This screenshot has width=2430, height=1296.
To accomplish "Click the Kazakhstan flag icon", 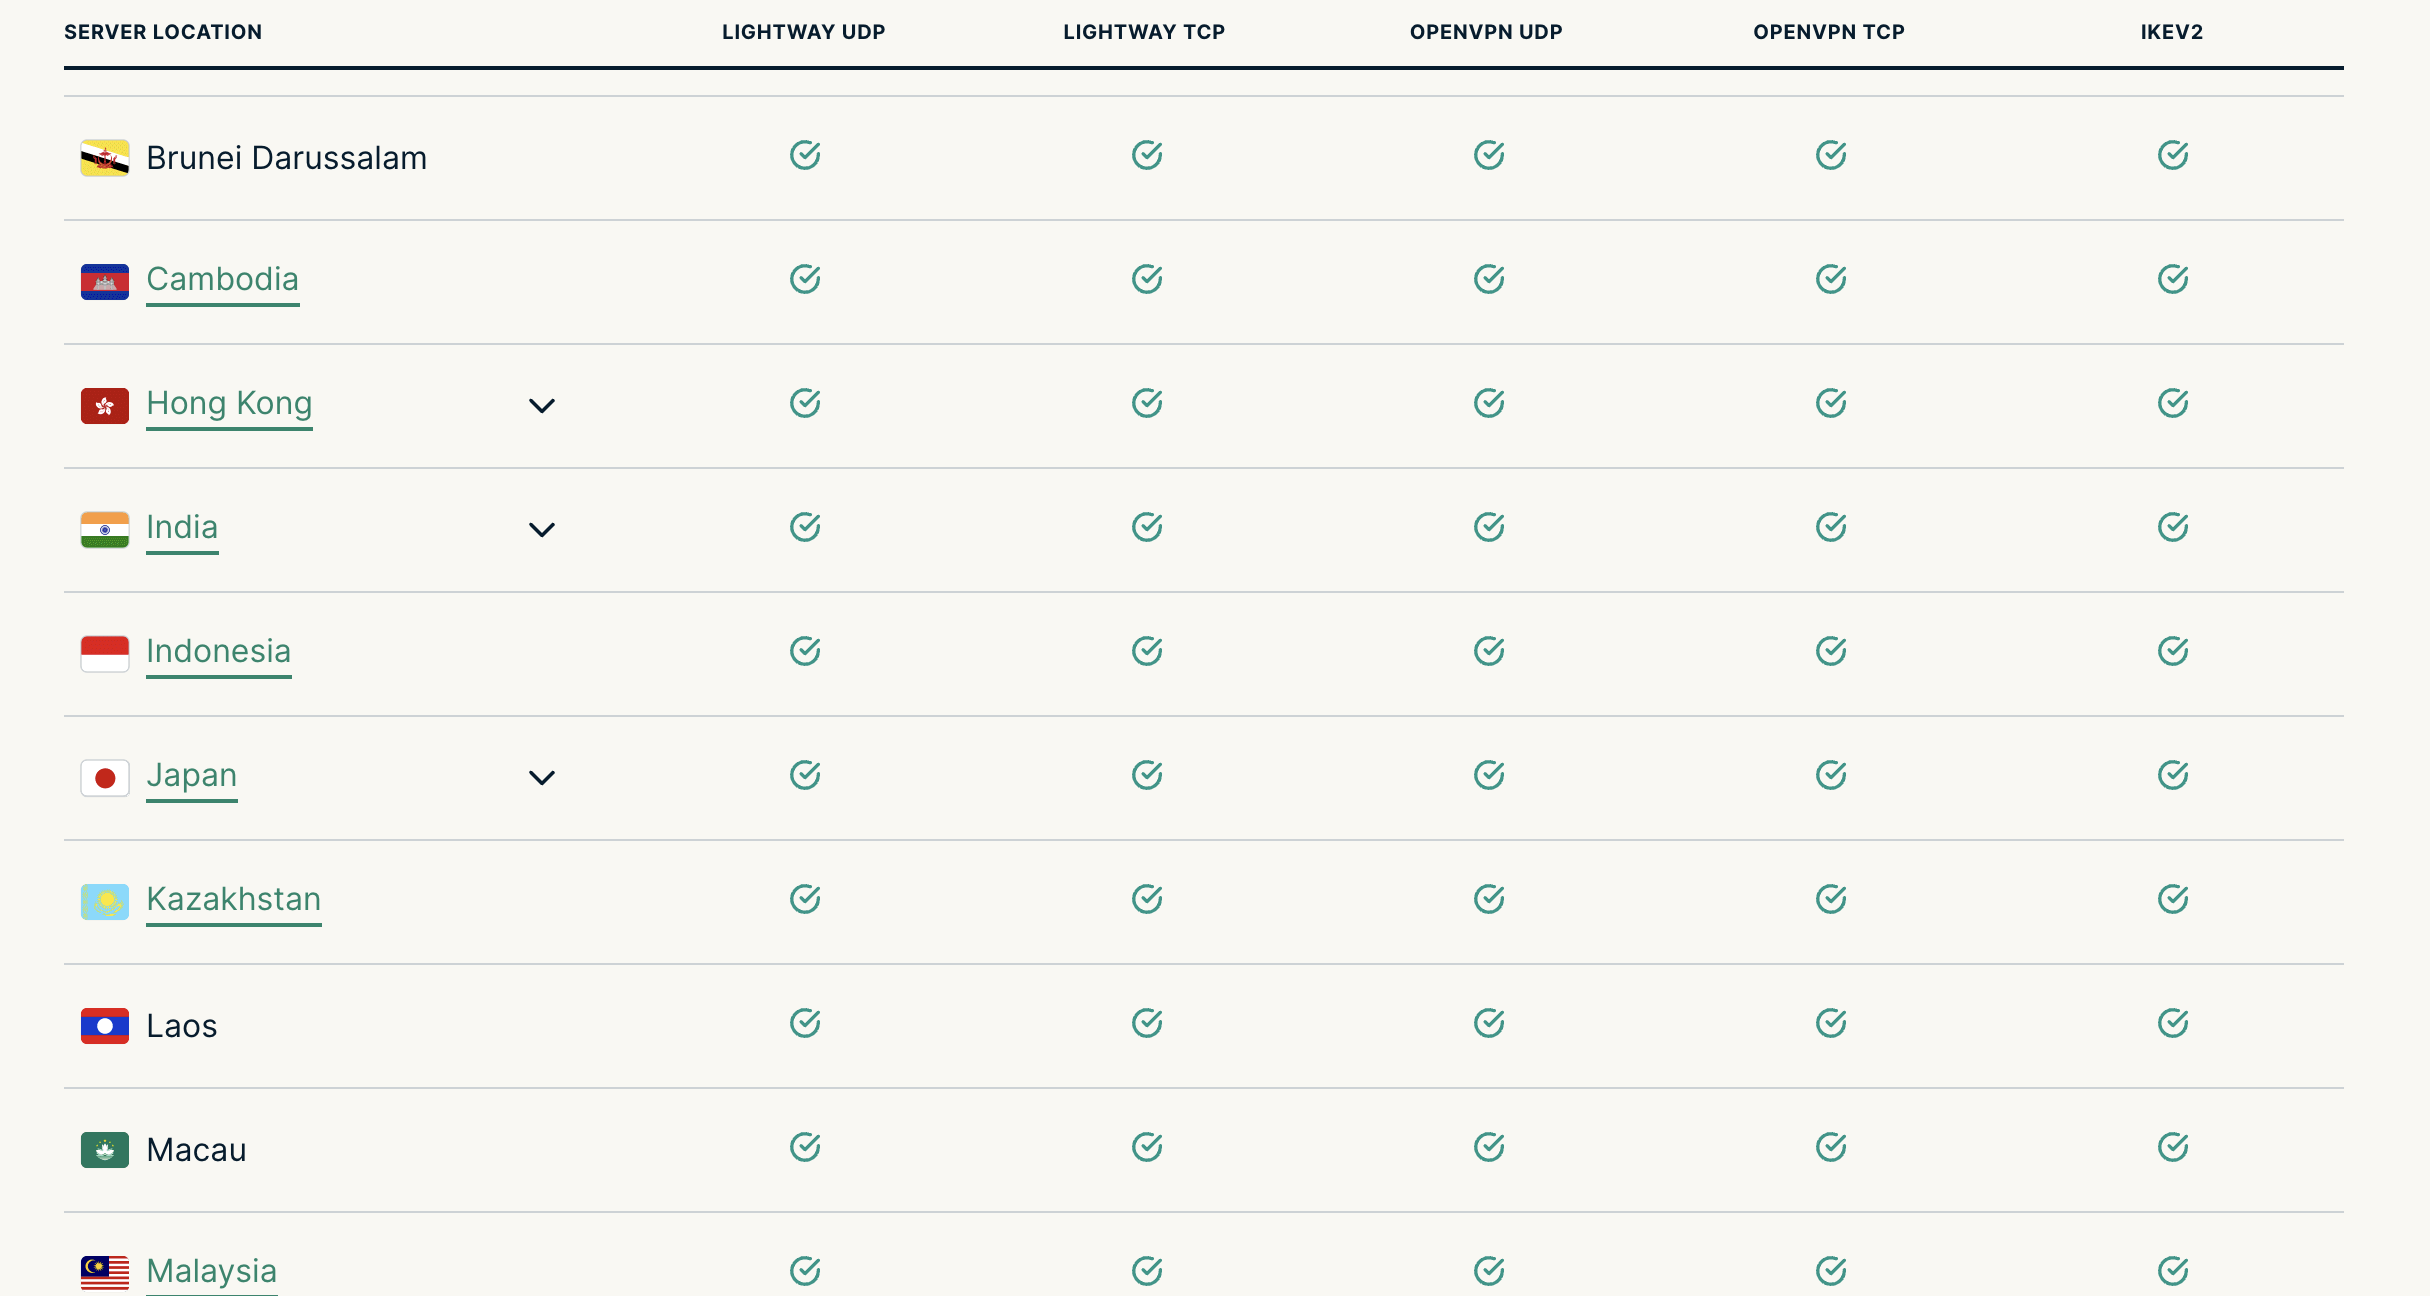I will 105,902.
